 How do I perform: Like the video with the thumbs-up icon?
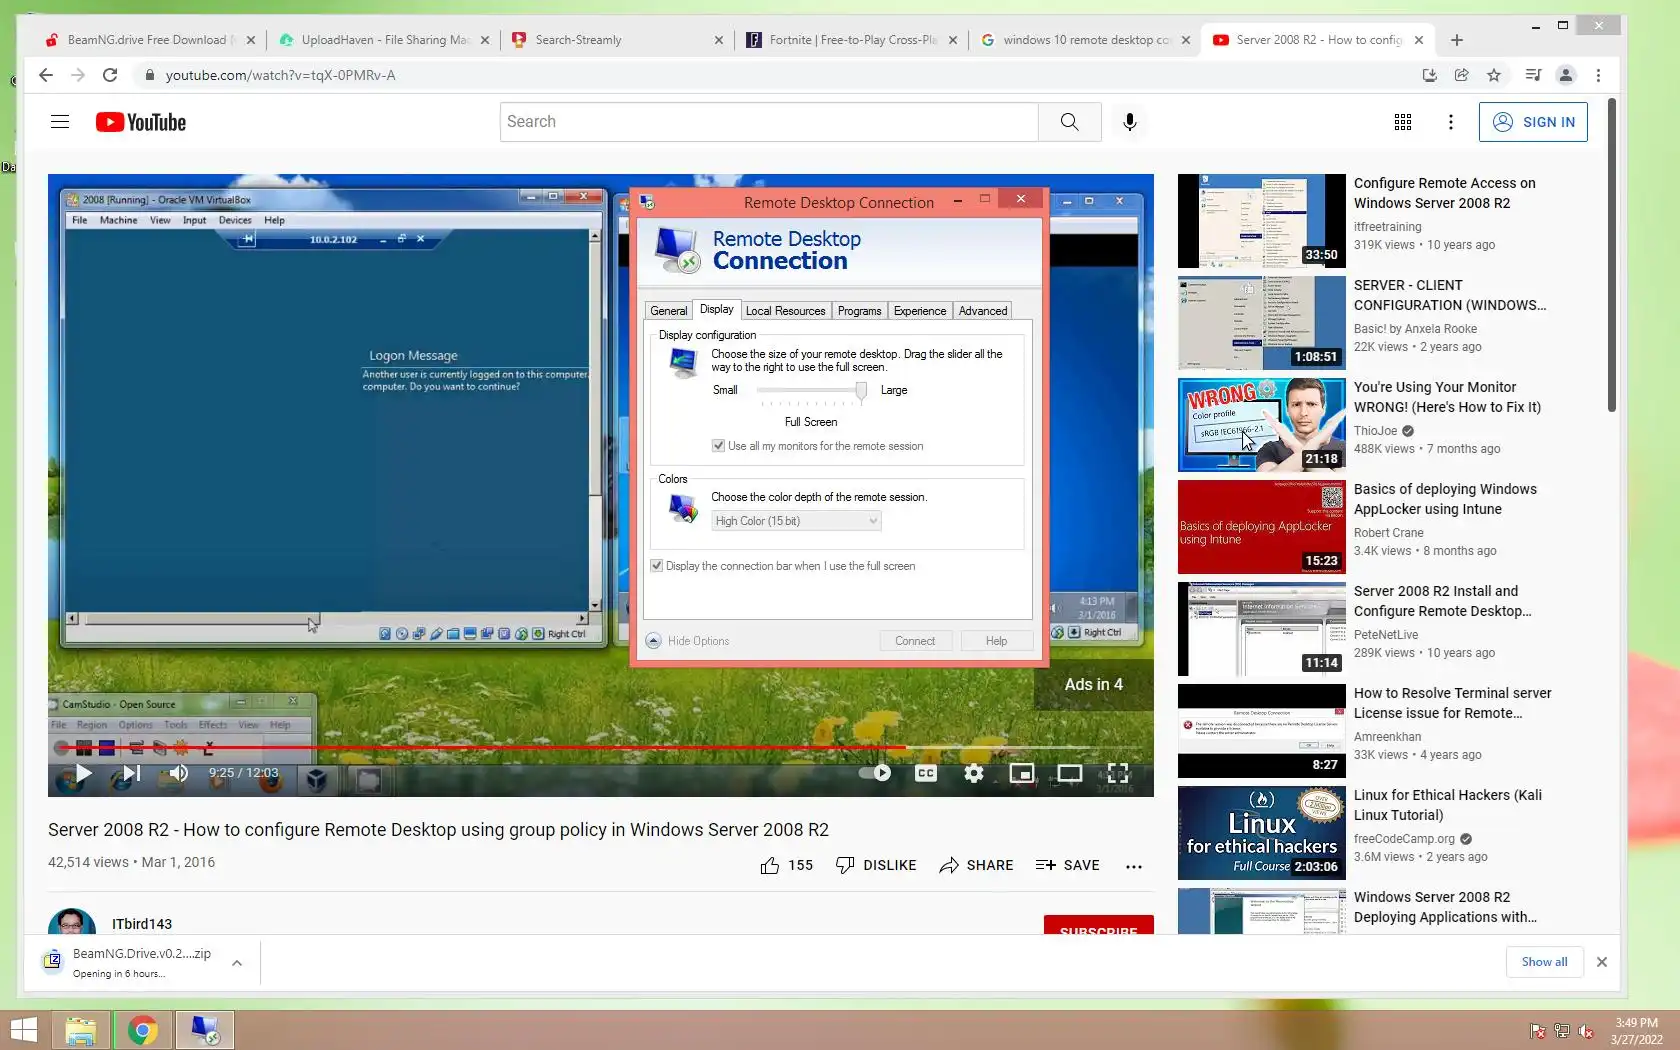[x=769, y=866]
